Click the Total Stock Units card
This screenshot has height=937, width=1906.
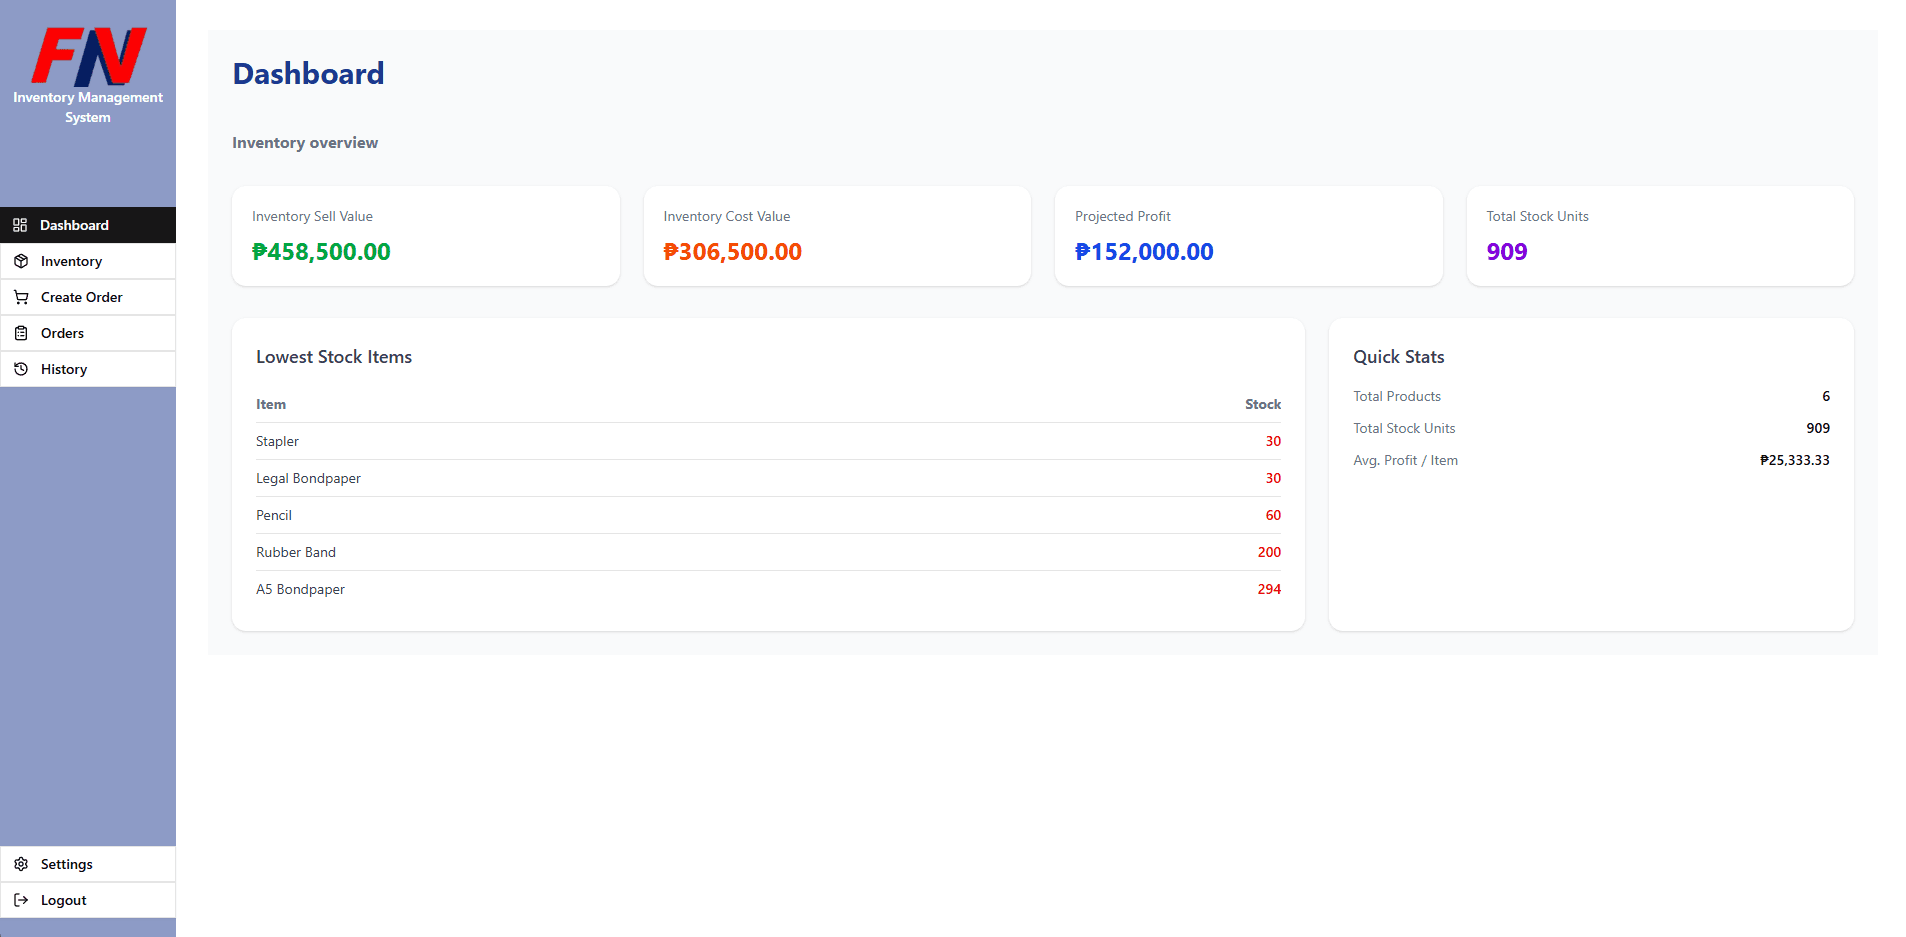[x=1660, y=236]
